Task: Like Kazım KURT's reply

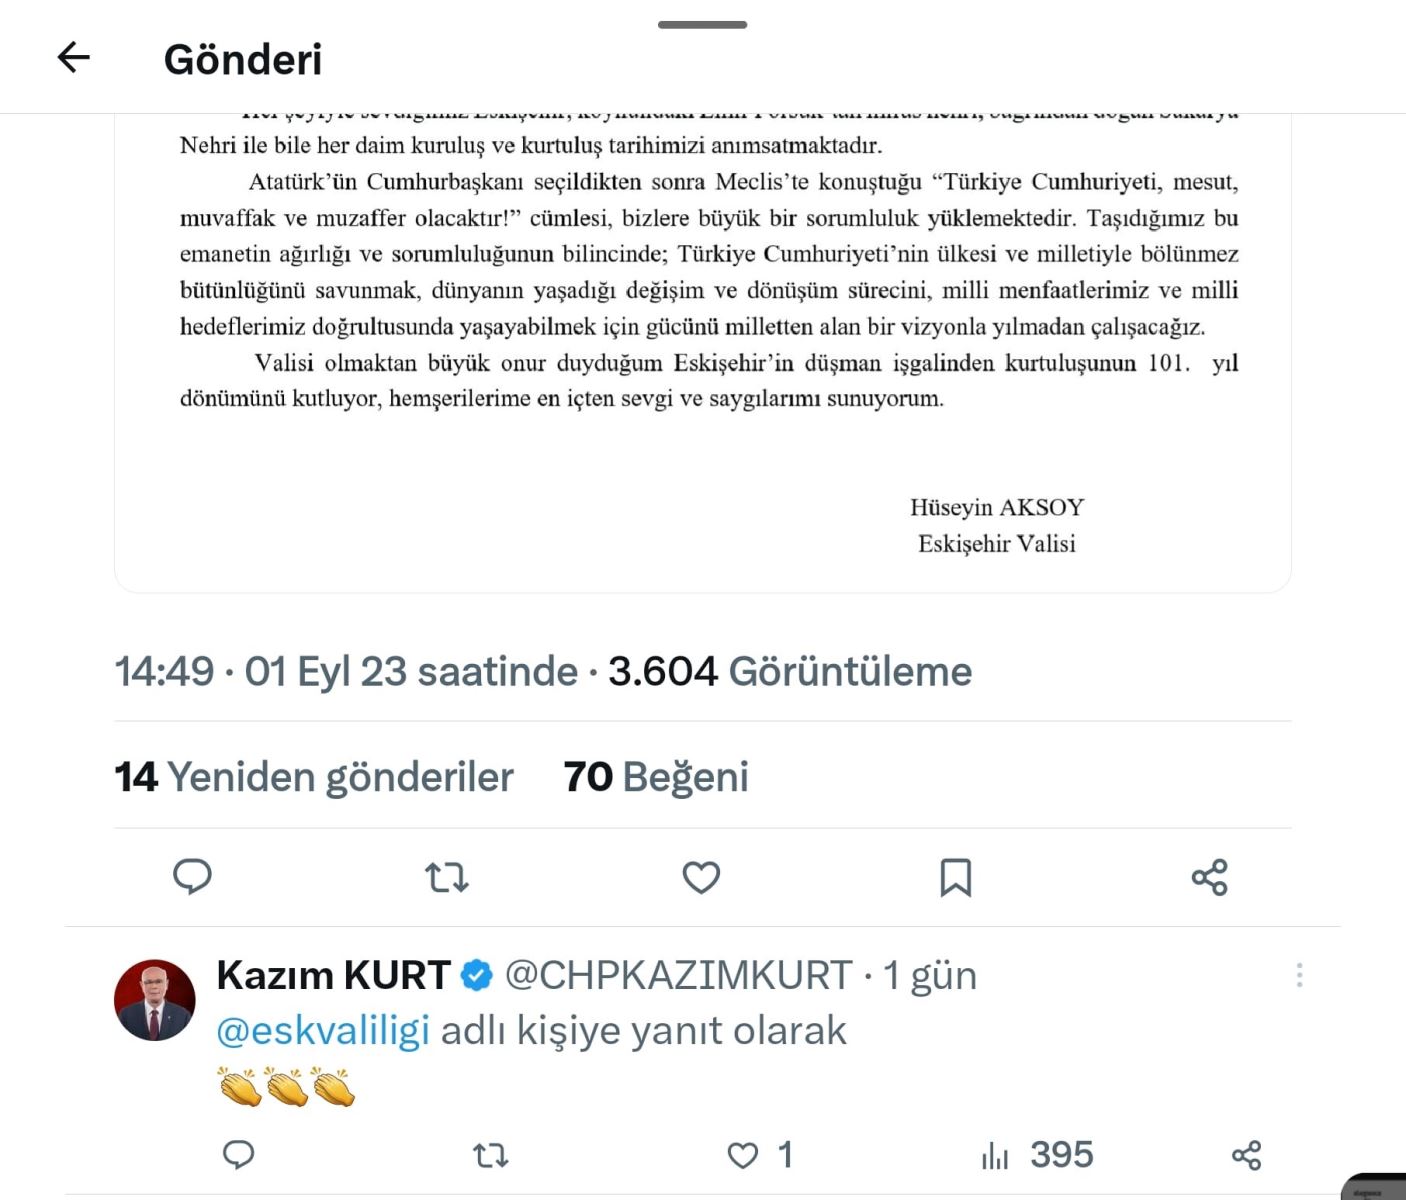Action: point(743,1155)
